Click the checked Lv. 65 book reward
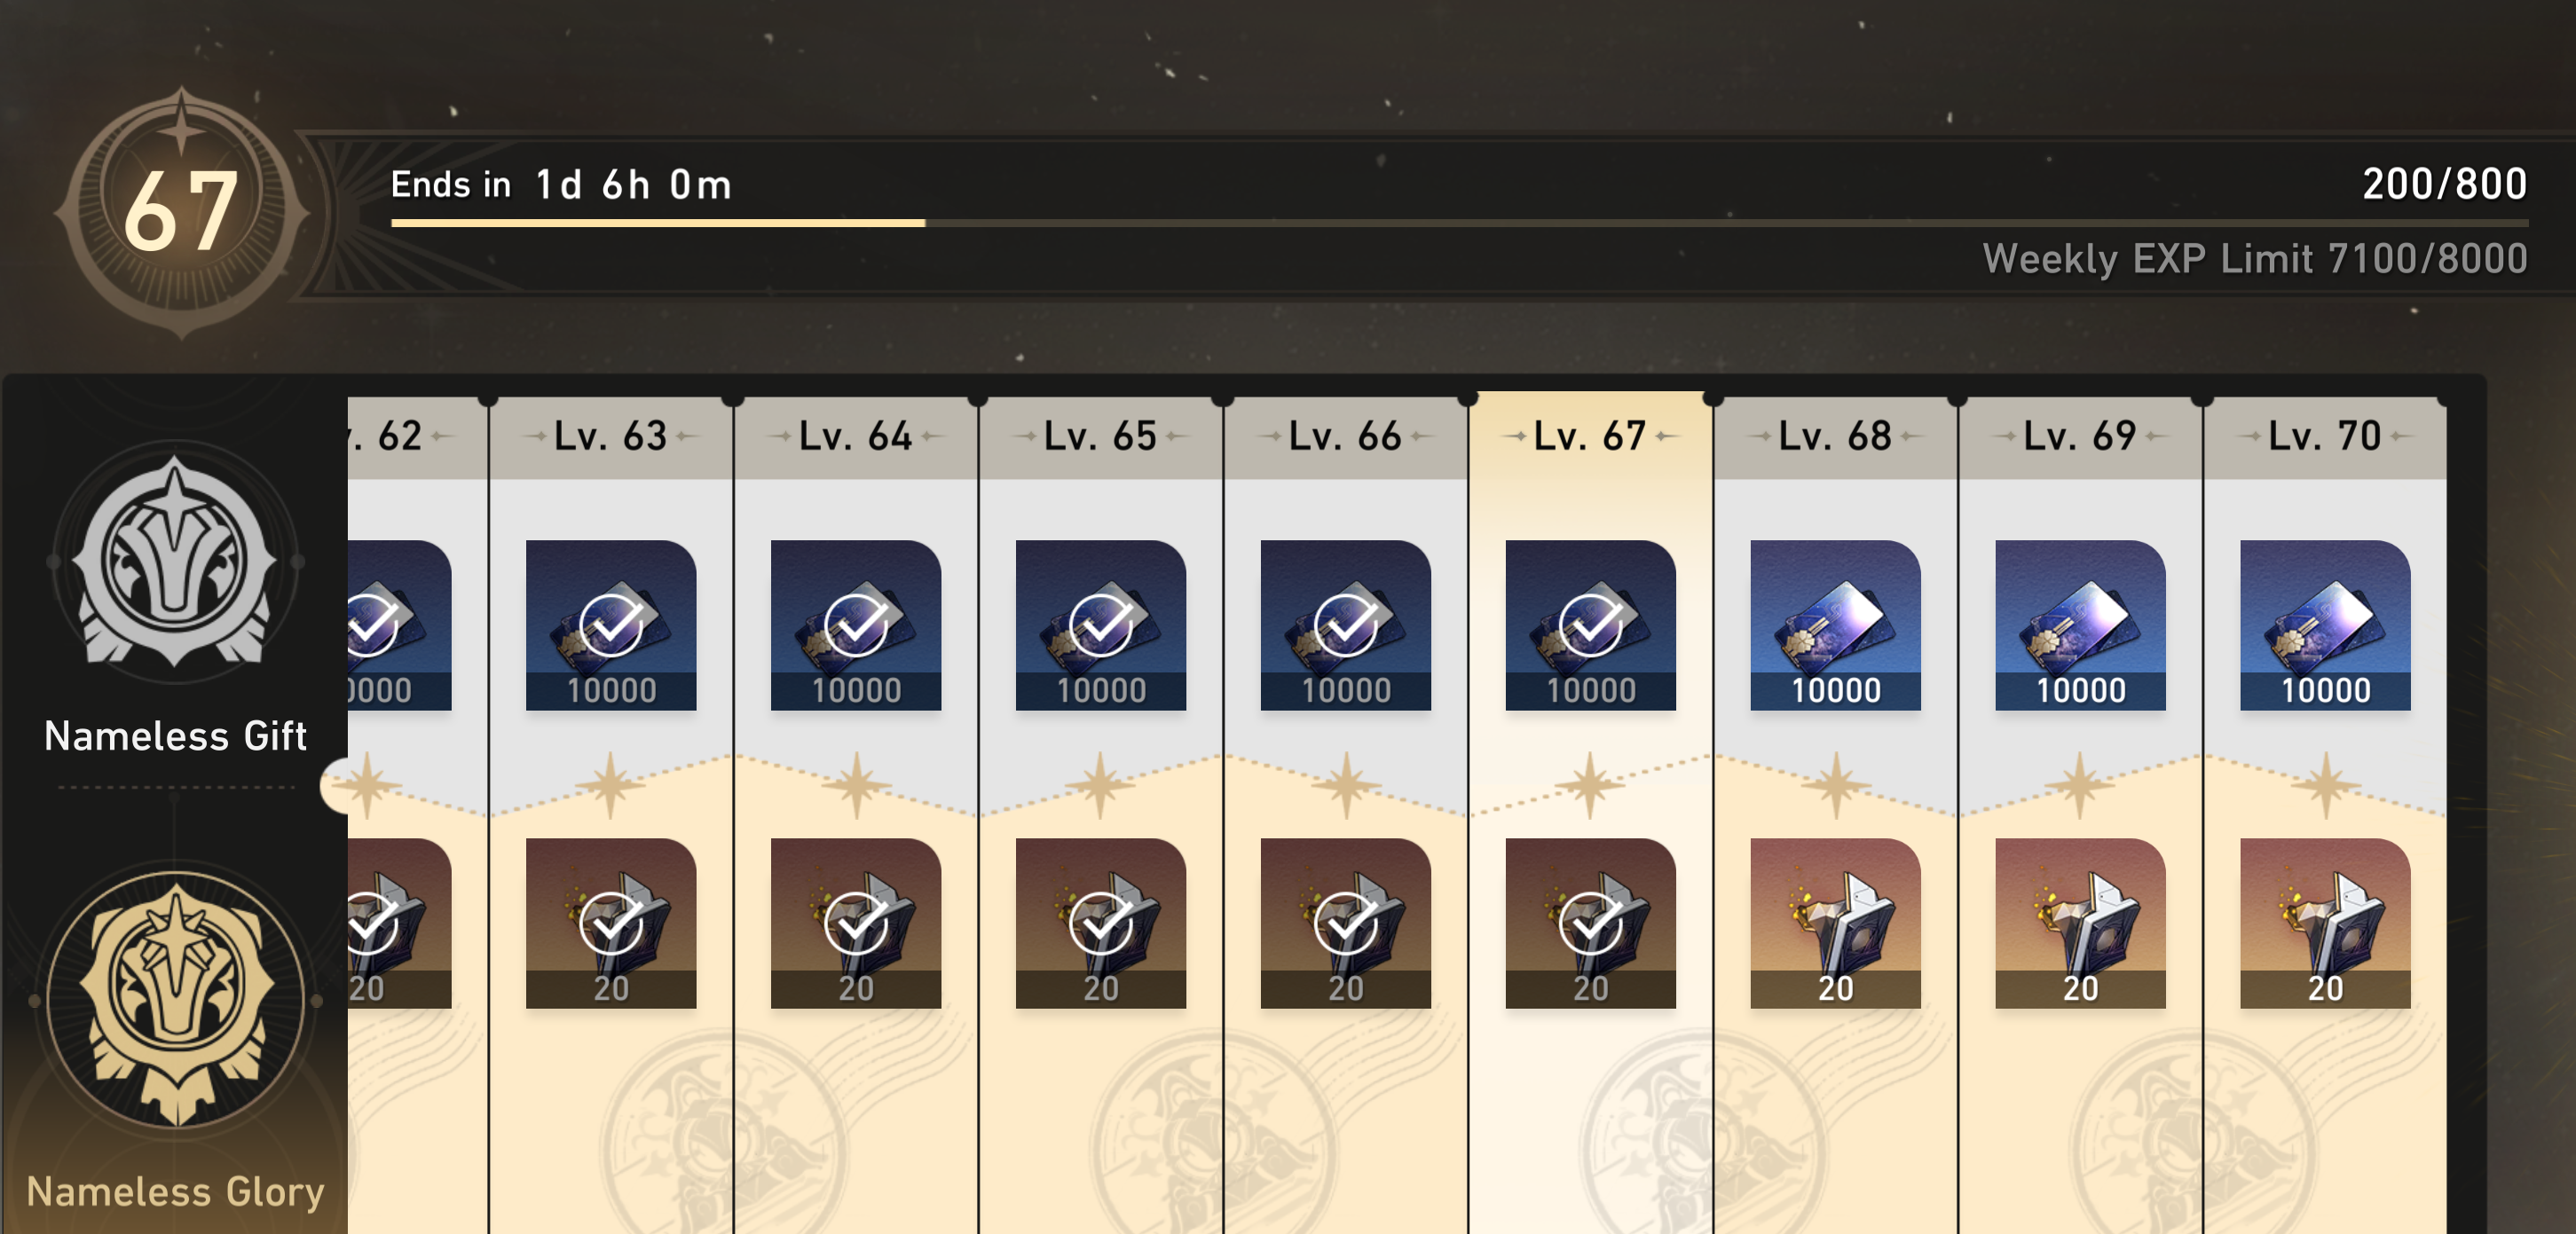Screen dimensions: 2576x1234 tap(1101, 923)
